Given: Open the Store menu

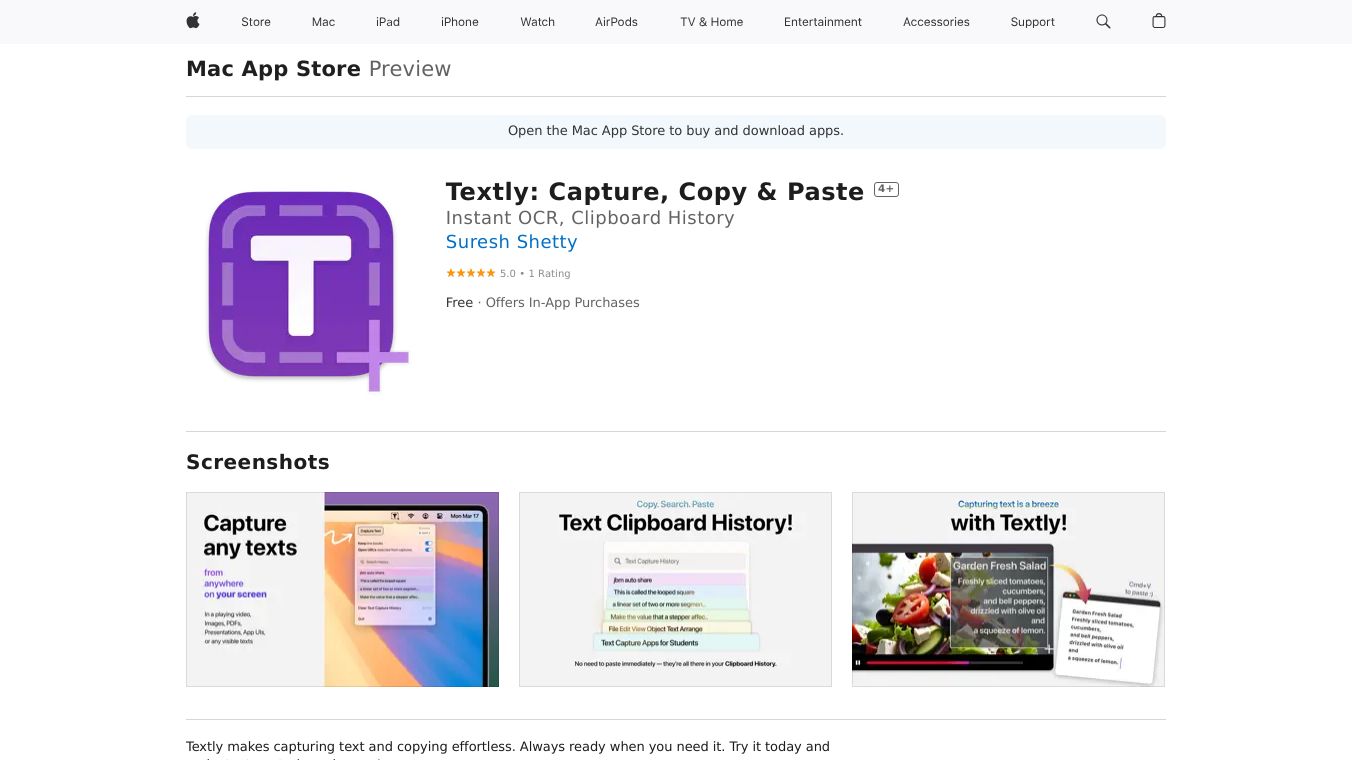Looking at the screenshot, I should pyautogui.click(x=256, y=22).
